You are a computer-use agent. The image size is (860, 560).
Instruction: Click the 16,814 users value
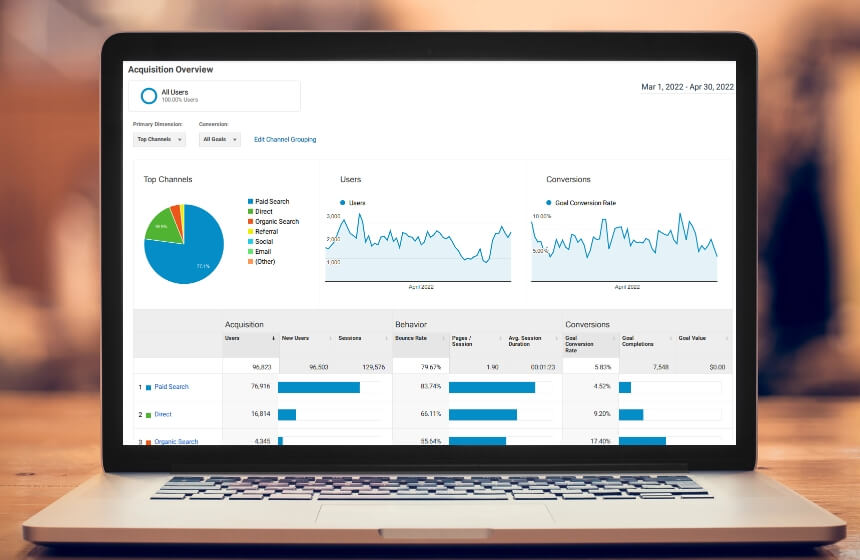pyautogui.click(x=261, y=414)
